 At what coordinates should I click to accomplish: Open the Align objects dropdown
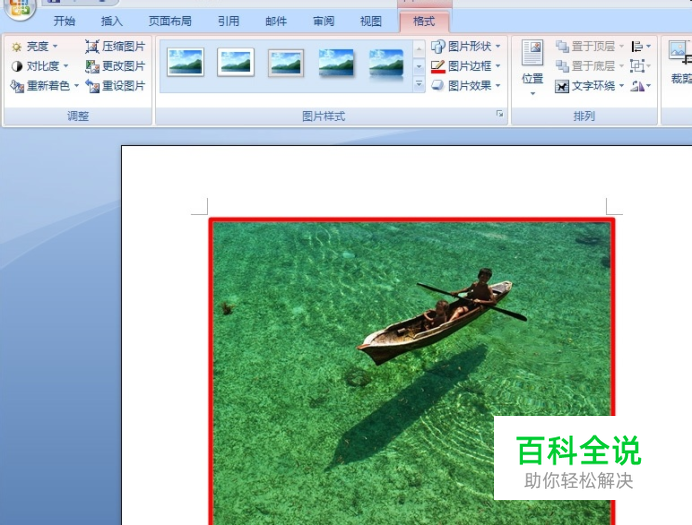point(641,46)
